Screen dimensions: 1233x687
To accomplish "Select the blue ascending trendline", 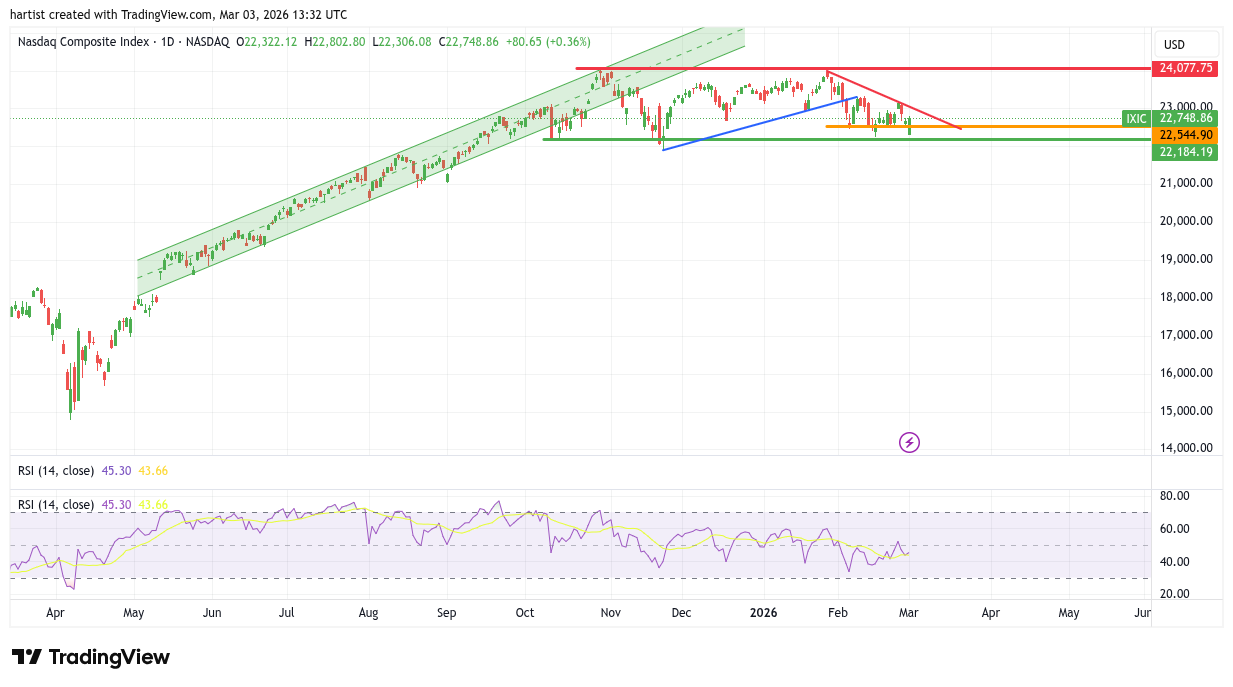I will [x=760, y=123].
